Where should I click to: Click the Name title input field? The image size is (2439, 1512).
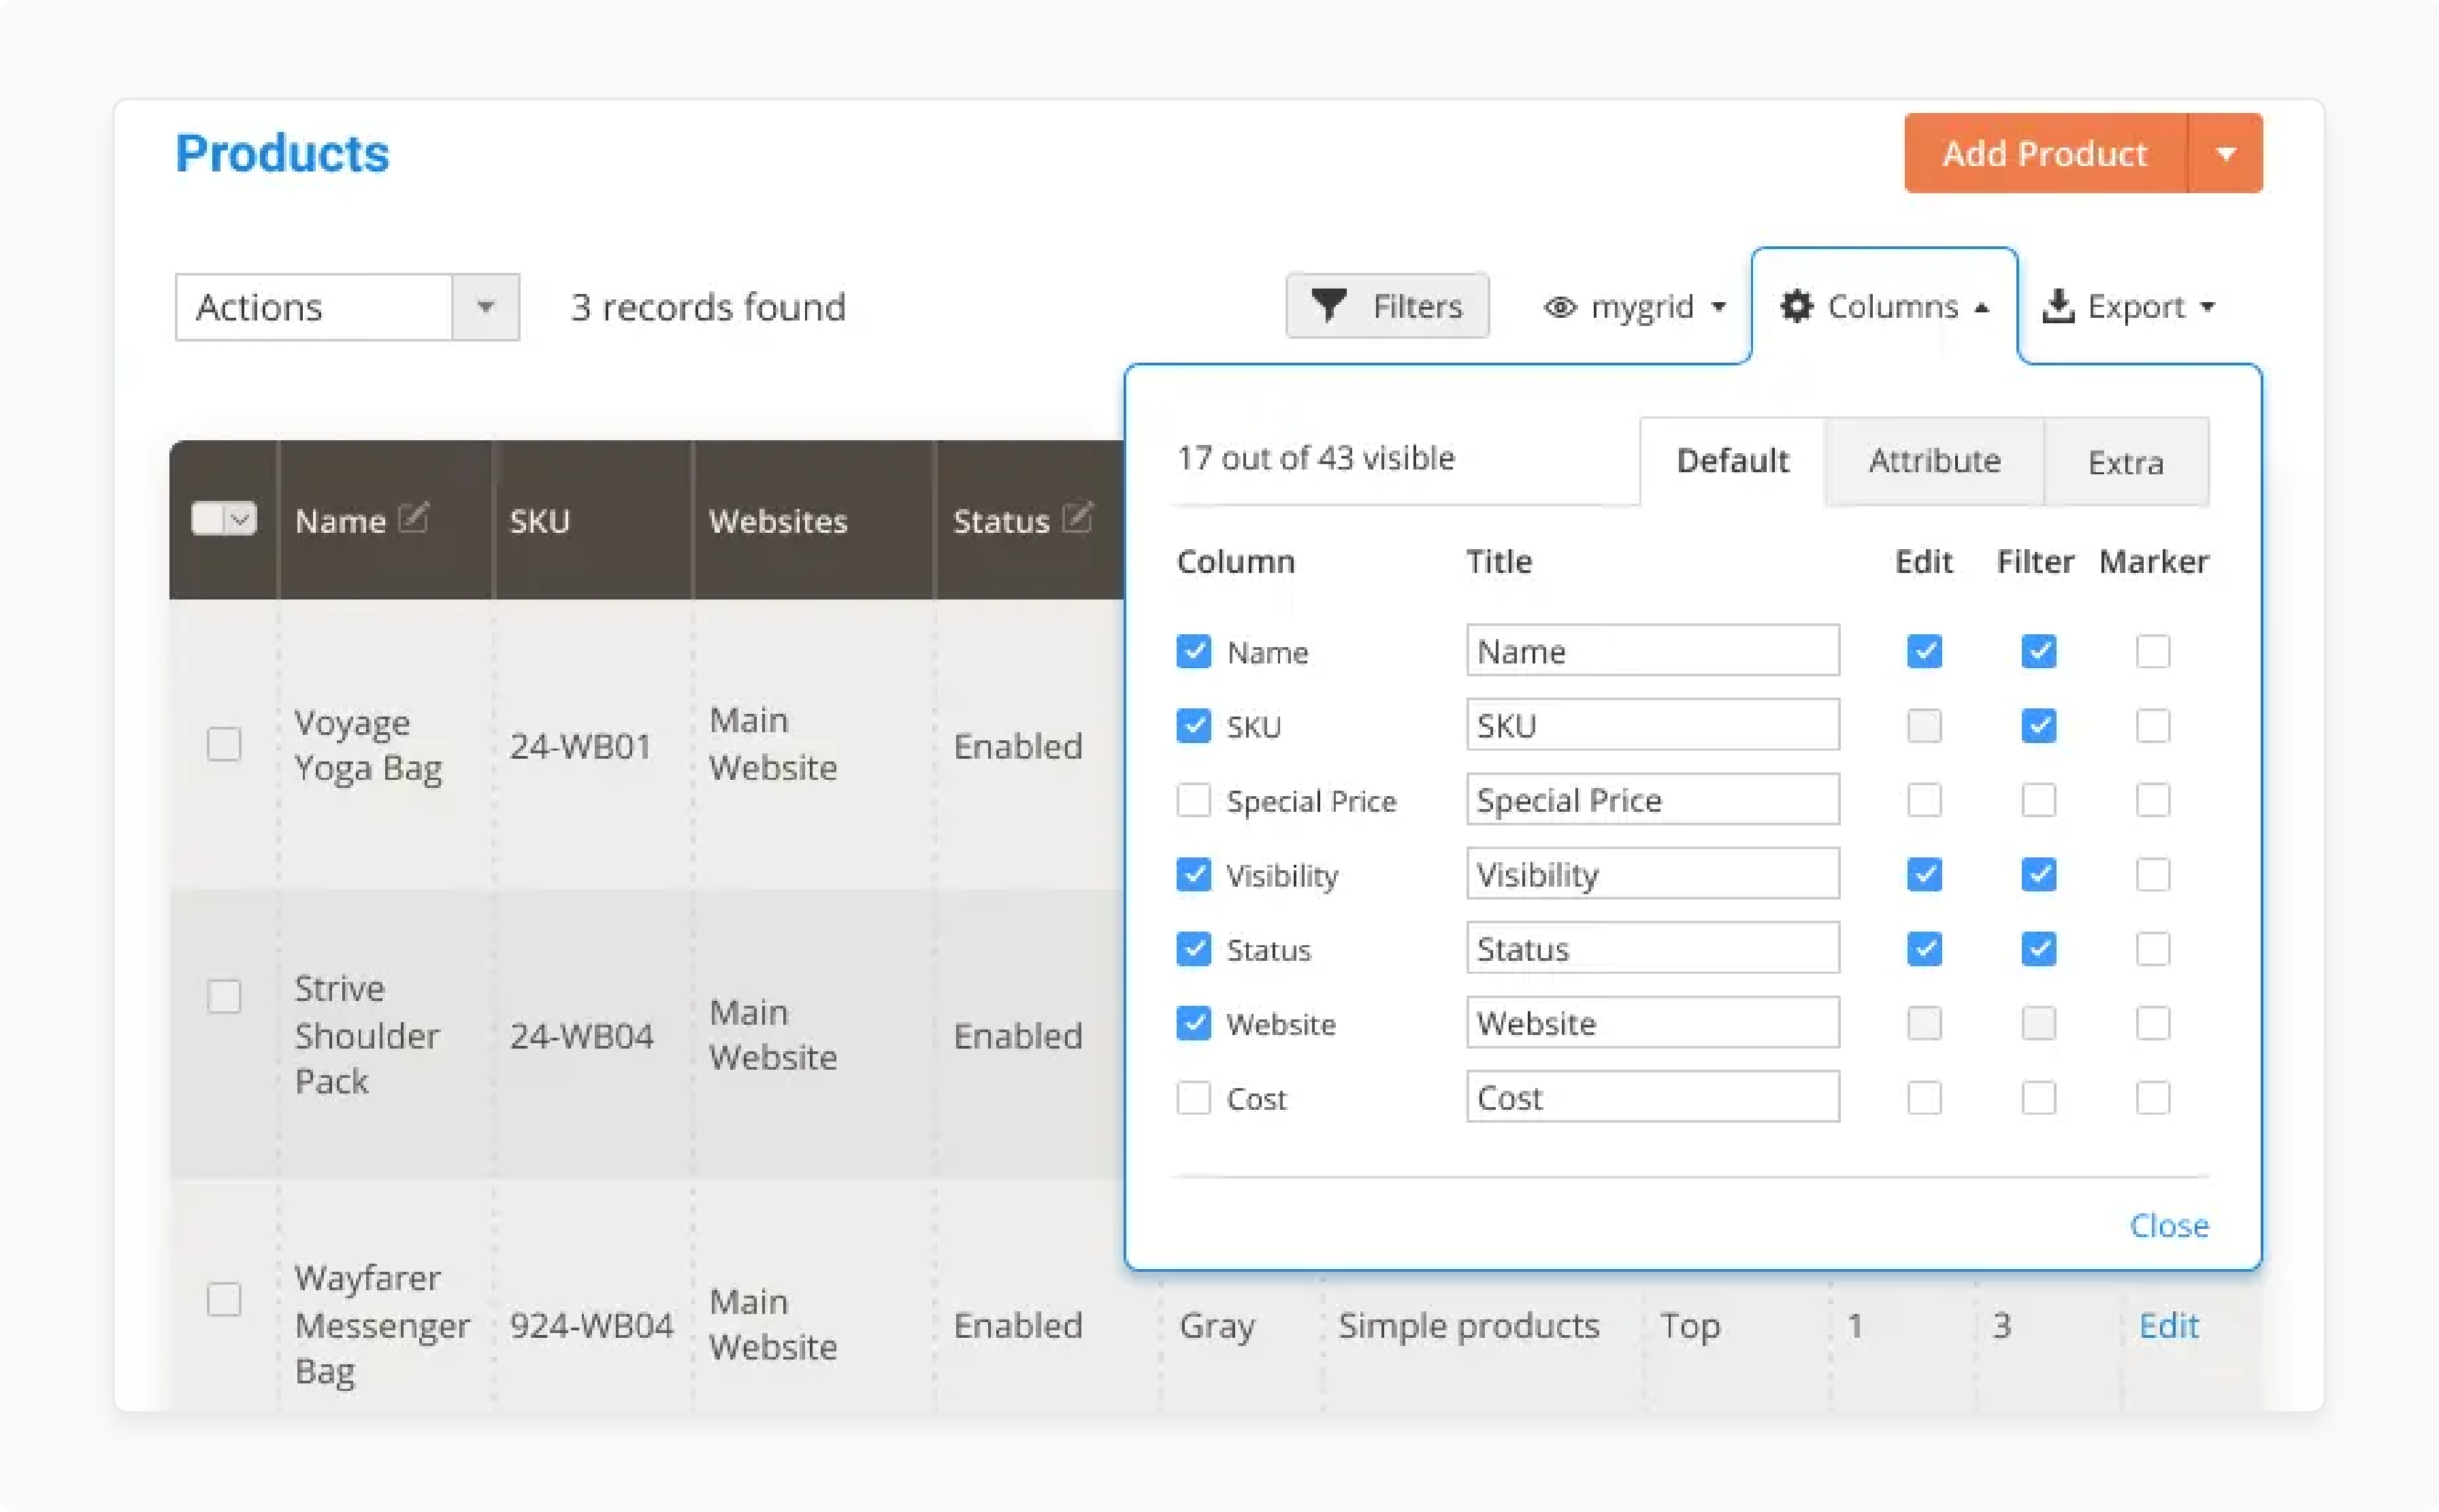click(x=1652, y=651)
